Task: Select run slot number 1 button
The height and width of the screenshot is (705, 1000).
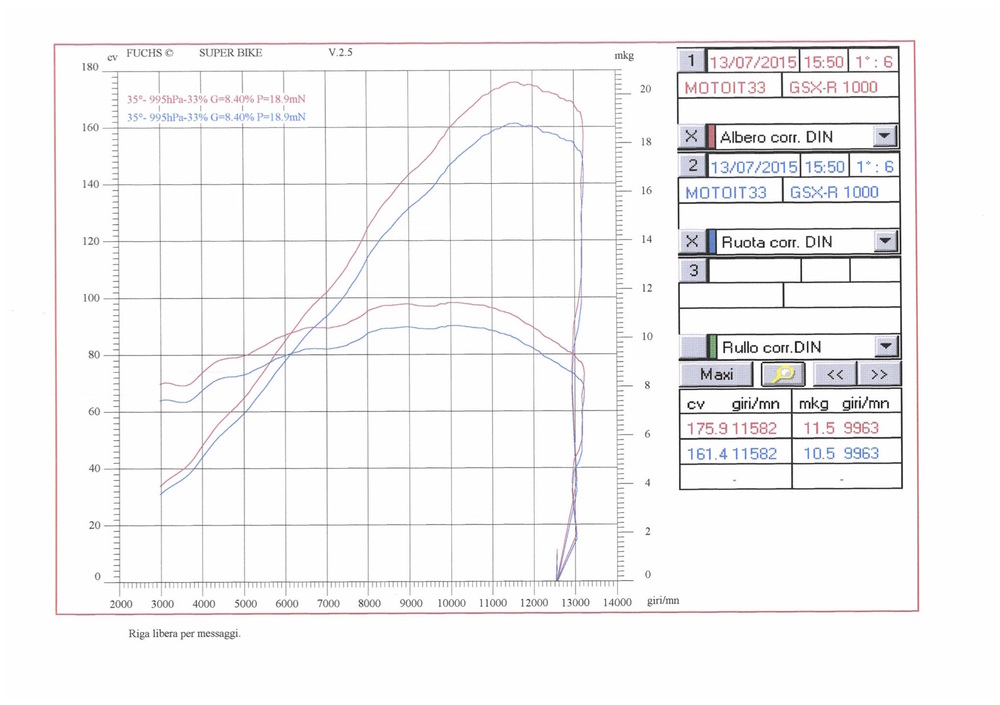Action: (x=692, y=61)
